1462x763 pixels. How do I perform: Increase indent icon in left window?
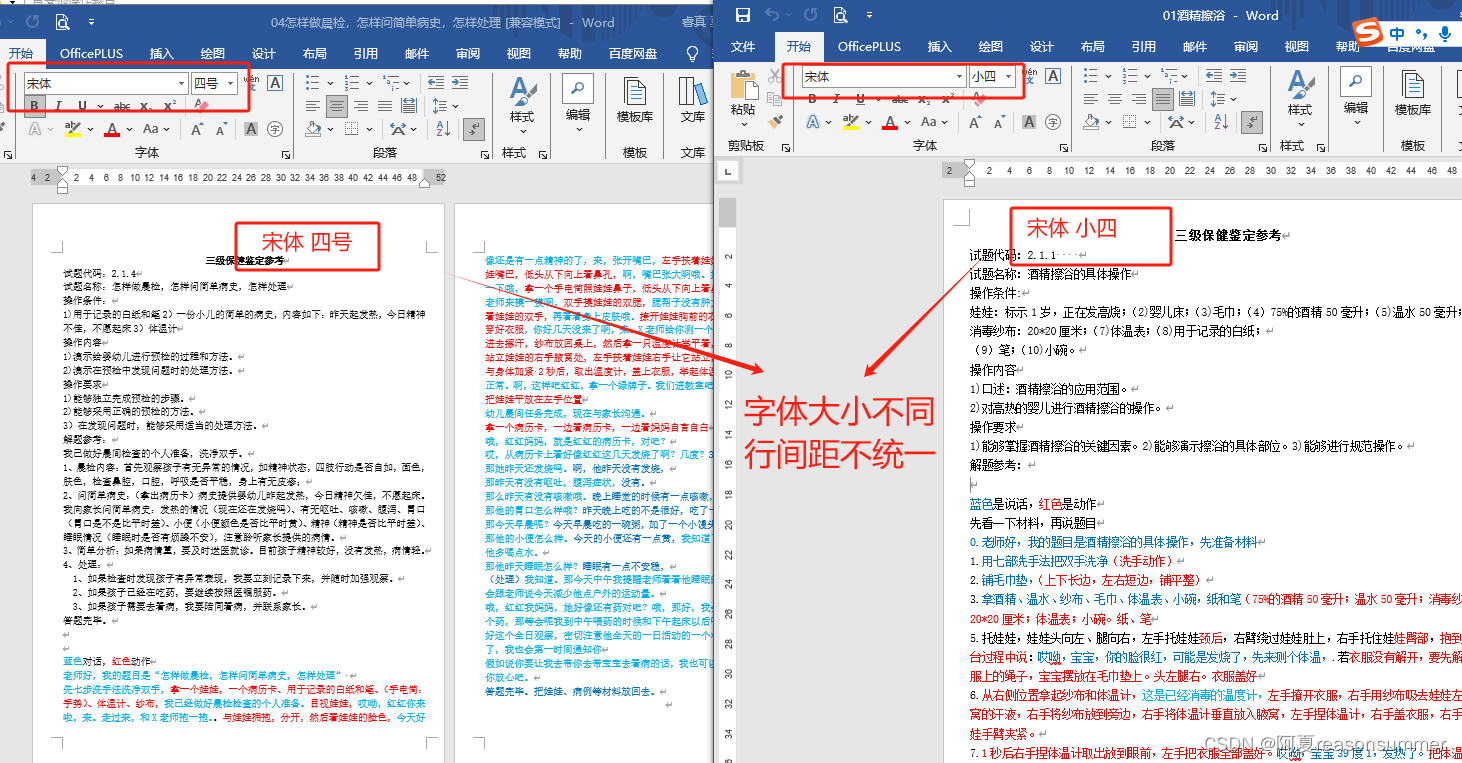460,83
